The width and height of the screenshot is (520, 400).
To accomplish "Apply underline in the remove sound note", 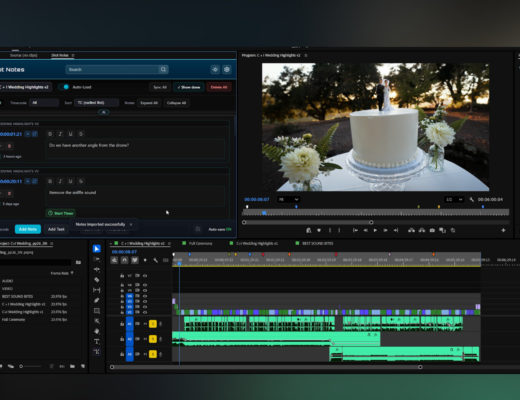I will tap(70, 181).
